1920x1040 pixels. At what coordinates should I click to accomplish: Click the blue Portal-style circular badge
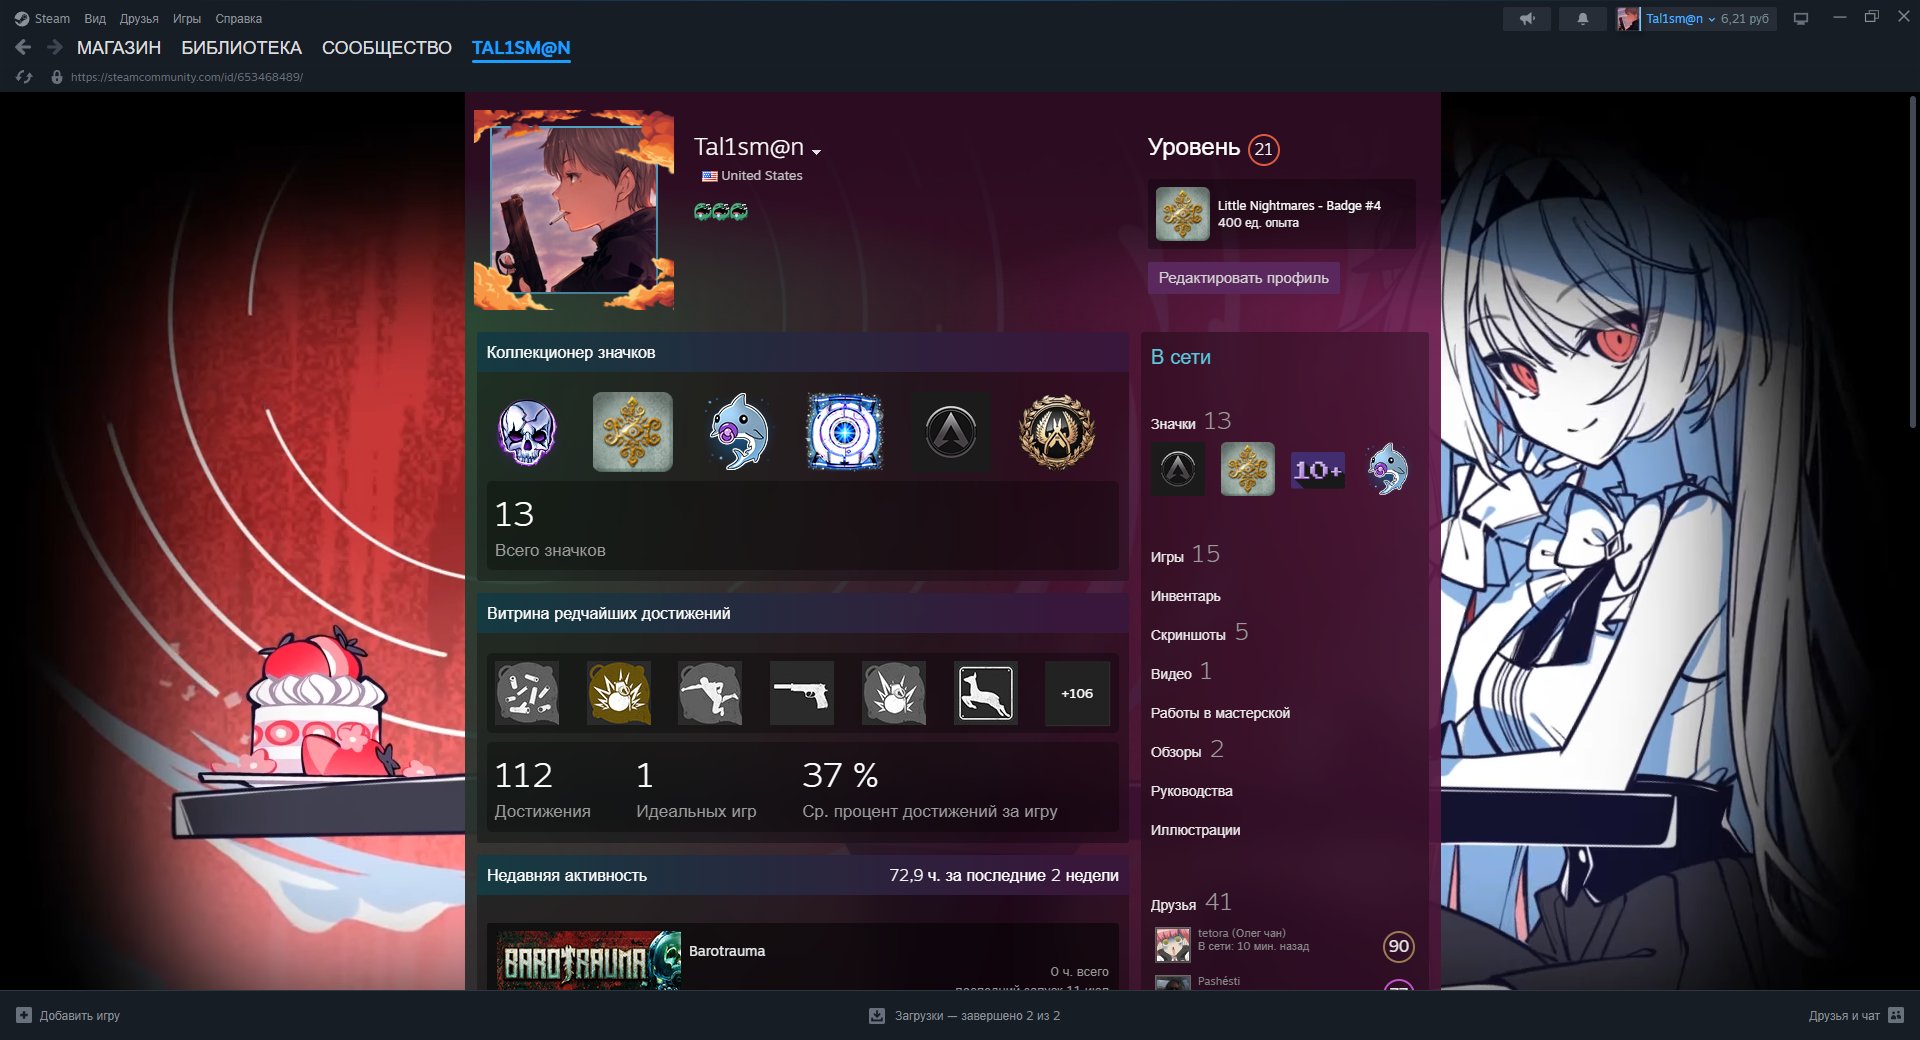(x=845, y=432)
